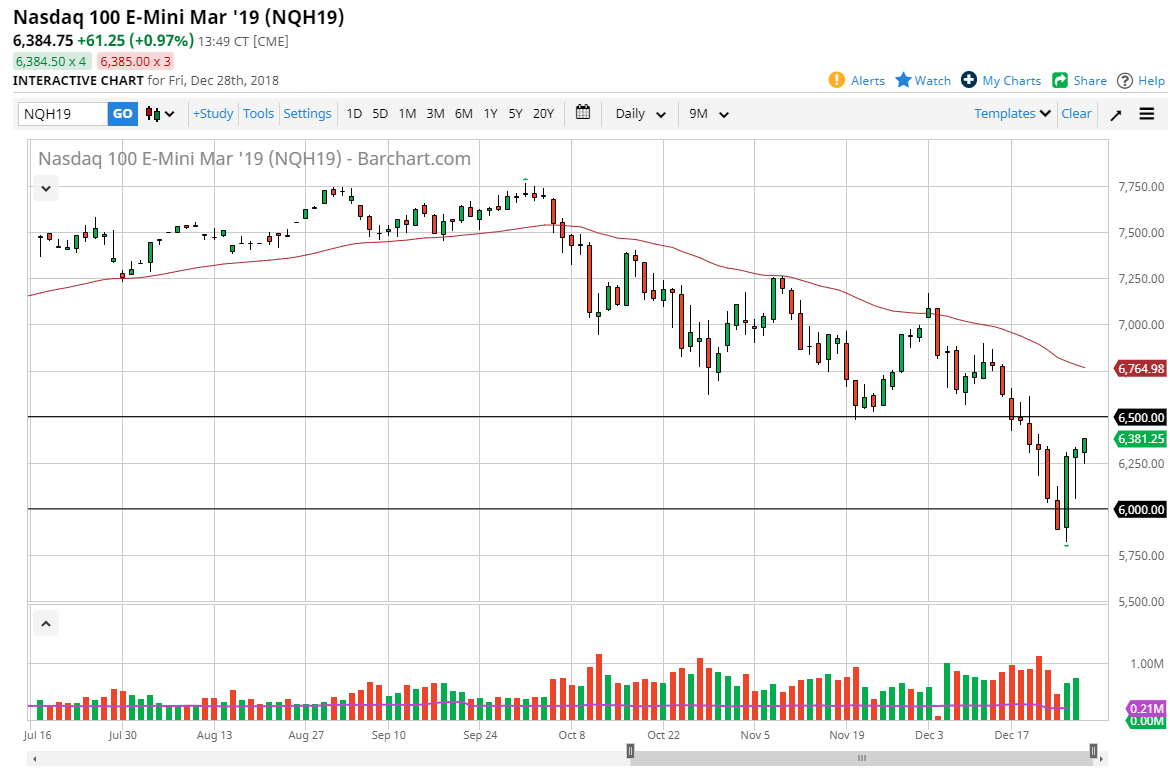Open the calendar date picker icon
The width and height of the screenshot is (1170, 769).
click(583, 113)
